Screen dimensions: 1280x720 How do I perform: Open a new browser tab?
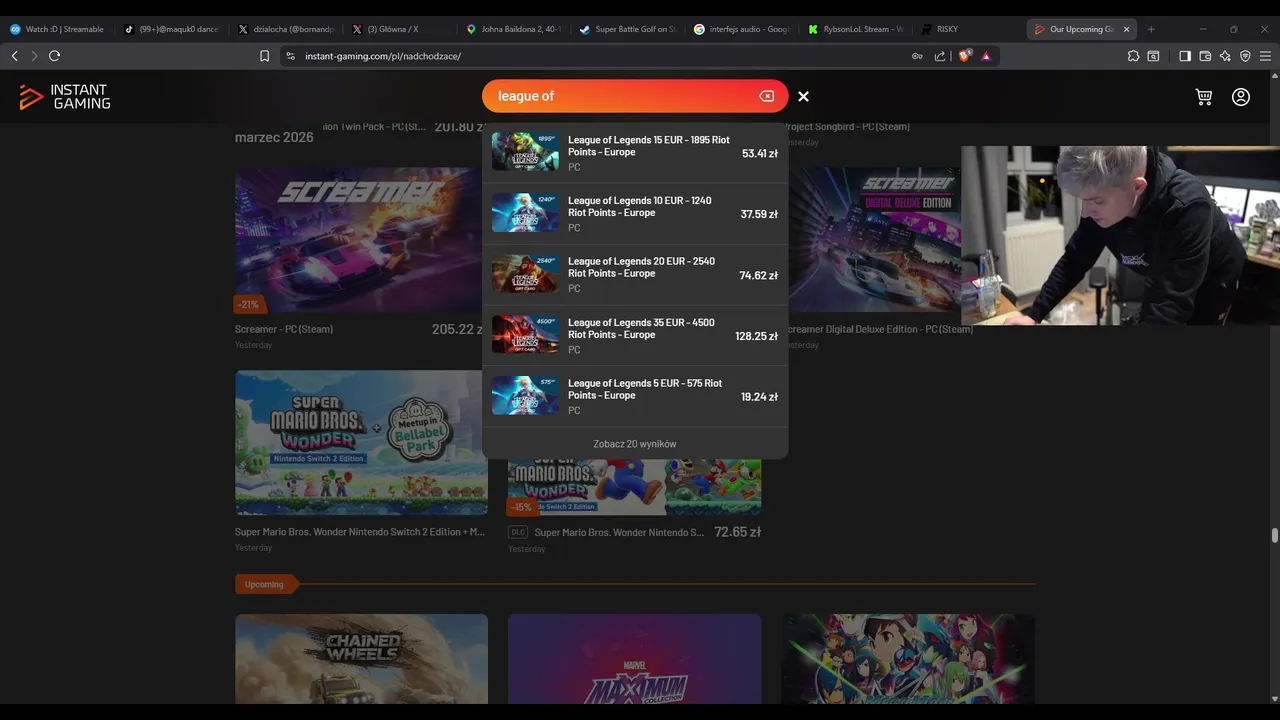(x=1151, y=29)
